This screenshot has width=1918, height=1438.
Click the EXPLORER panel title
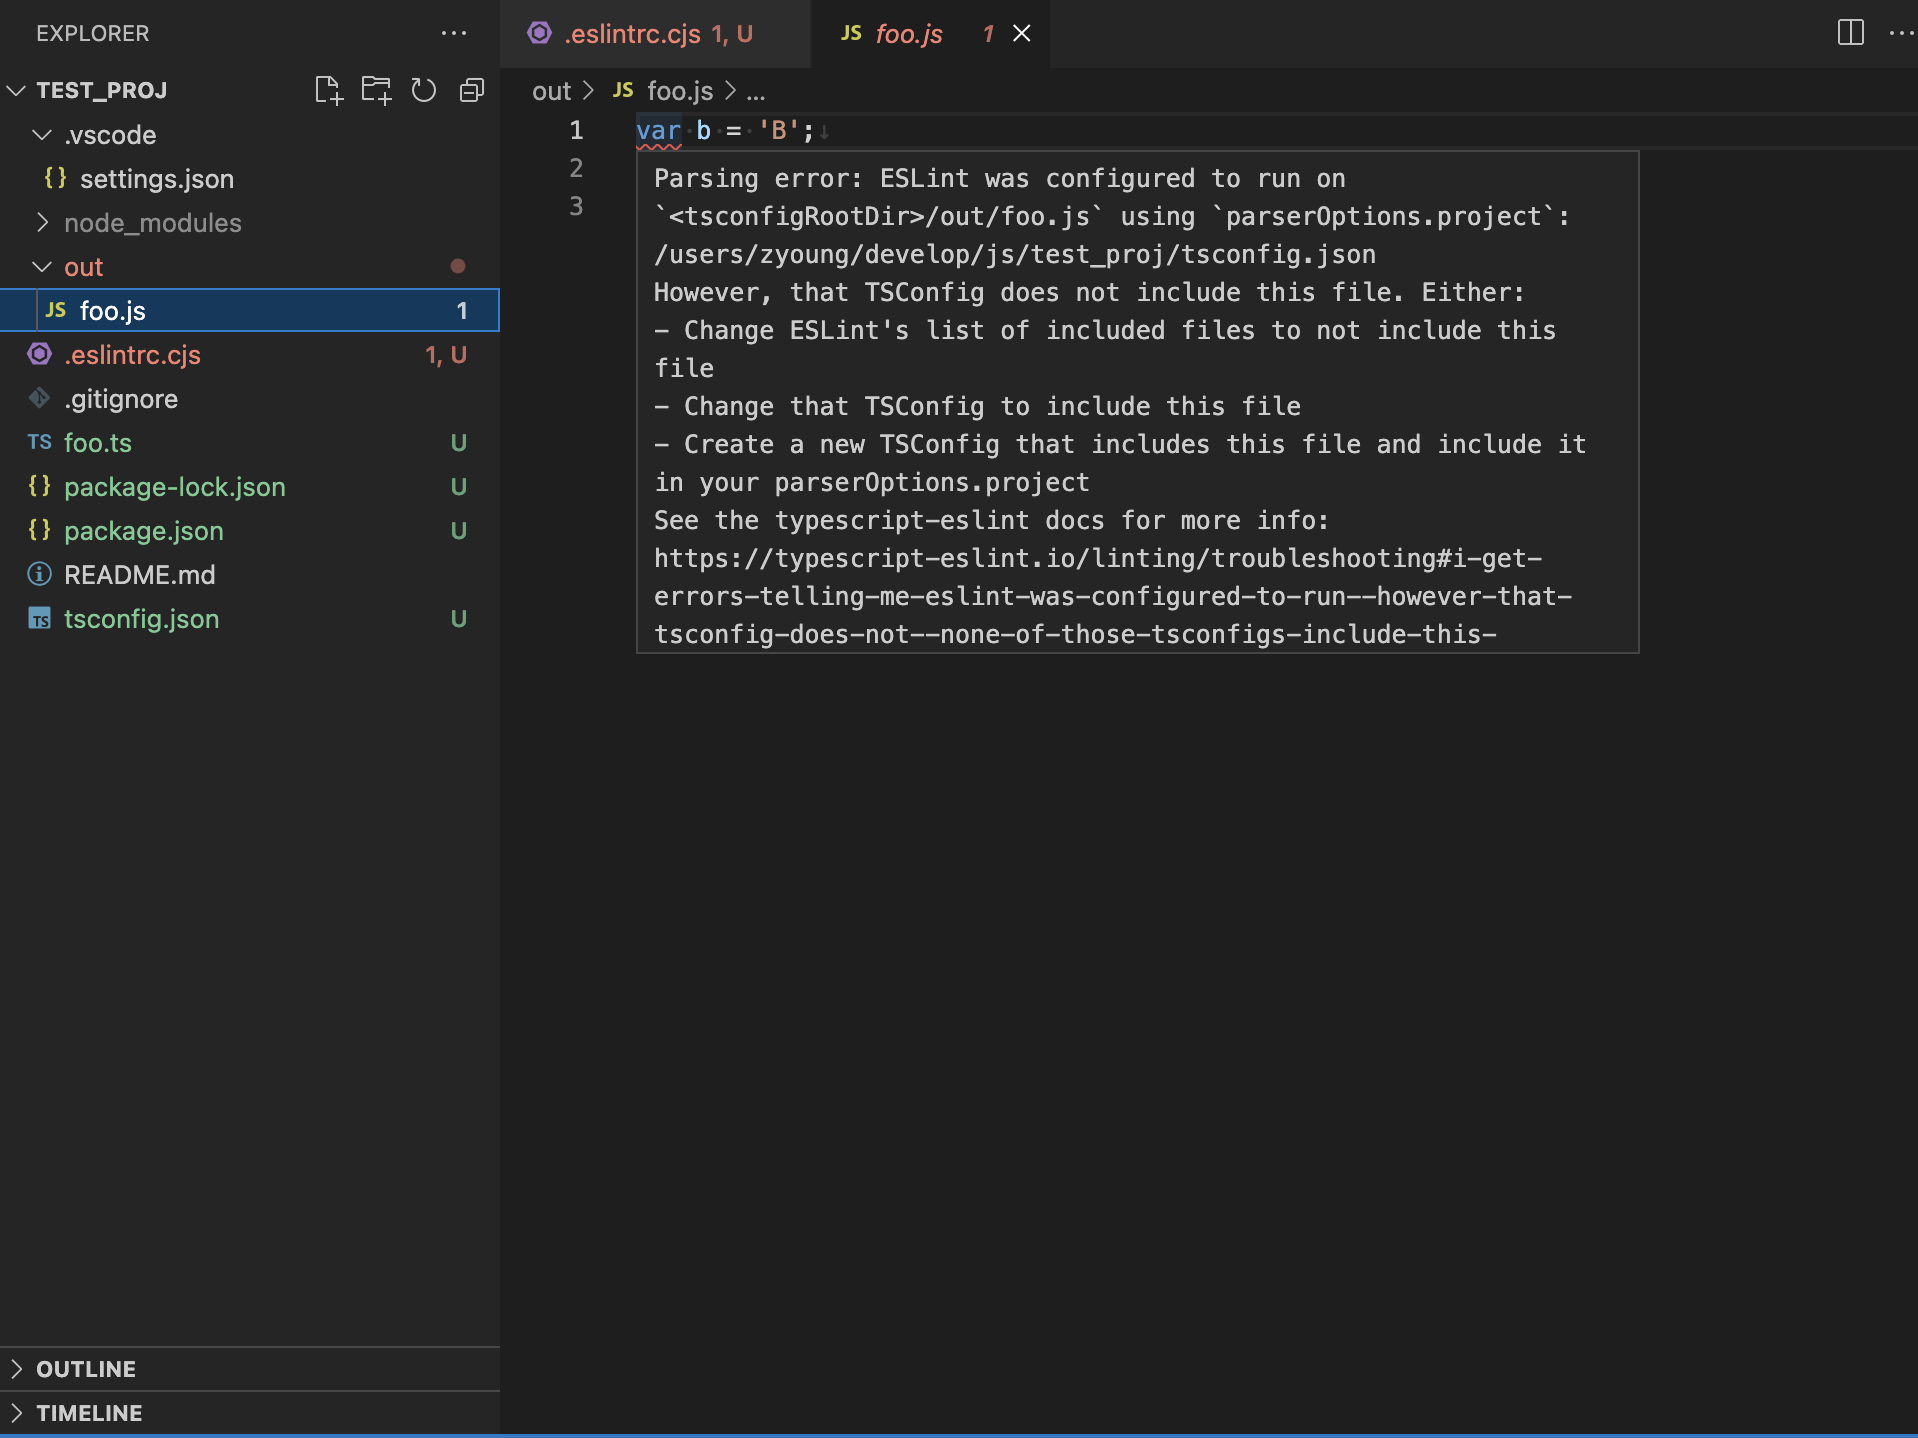tap(93, 33)
